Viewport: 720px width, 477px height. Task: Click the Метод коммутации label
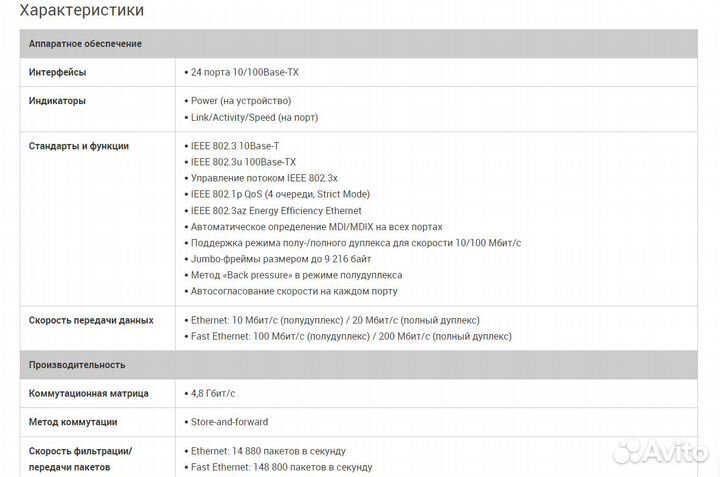tap(73, 422)
